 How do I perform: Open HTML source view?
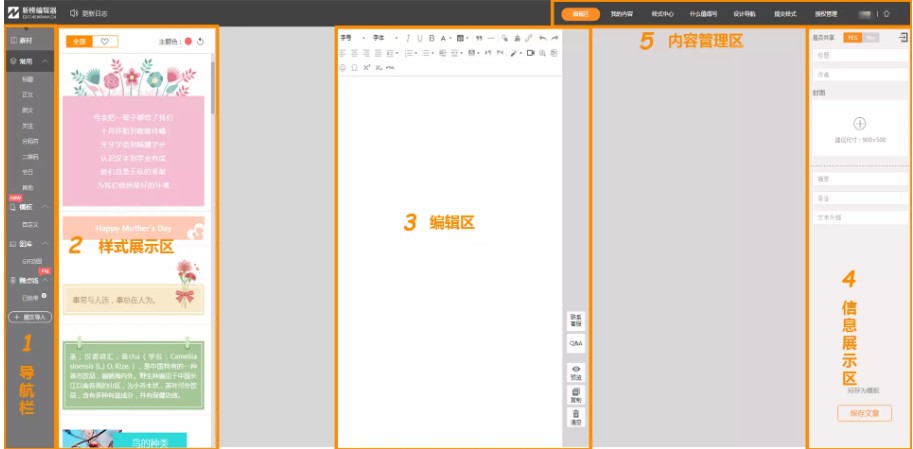click(x=391, y=68)
